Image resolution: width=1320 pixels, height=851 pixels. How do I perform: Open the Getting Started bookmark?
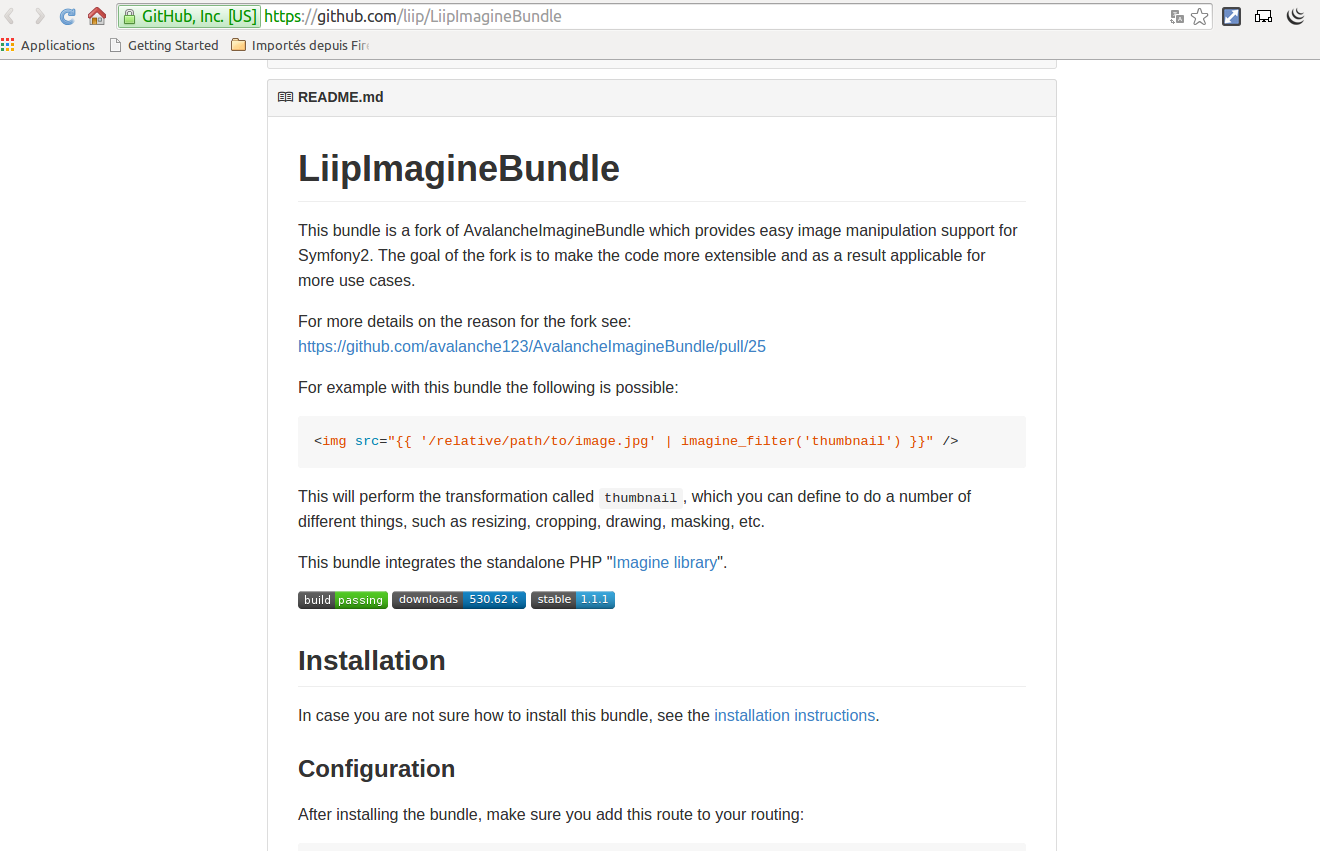(x=164, y=45)
